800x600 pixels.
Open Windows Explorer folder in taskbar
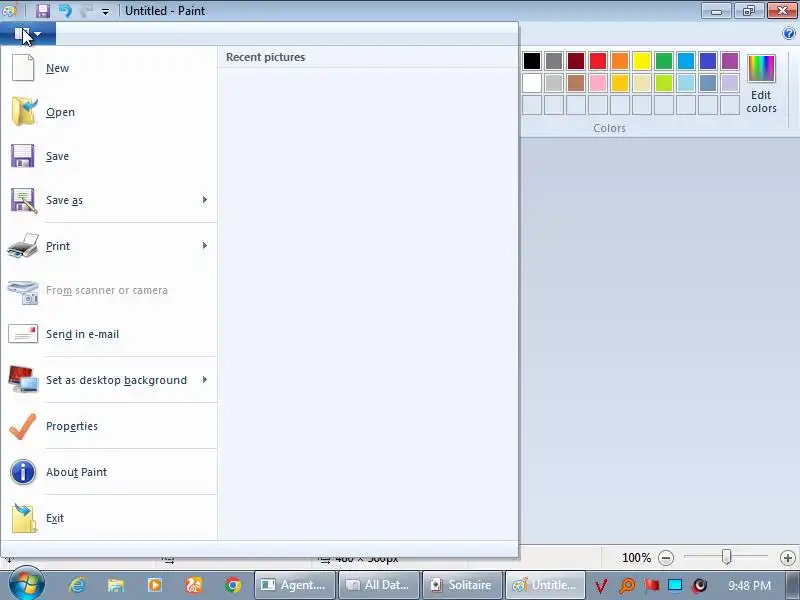coord(115,585)
